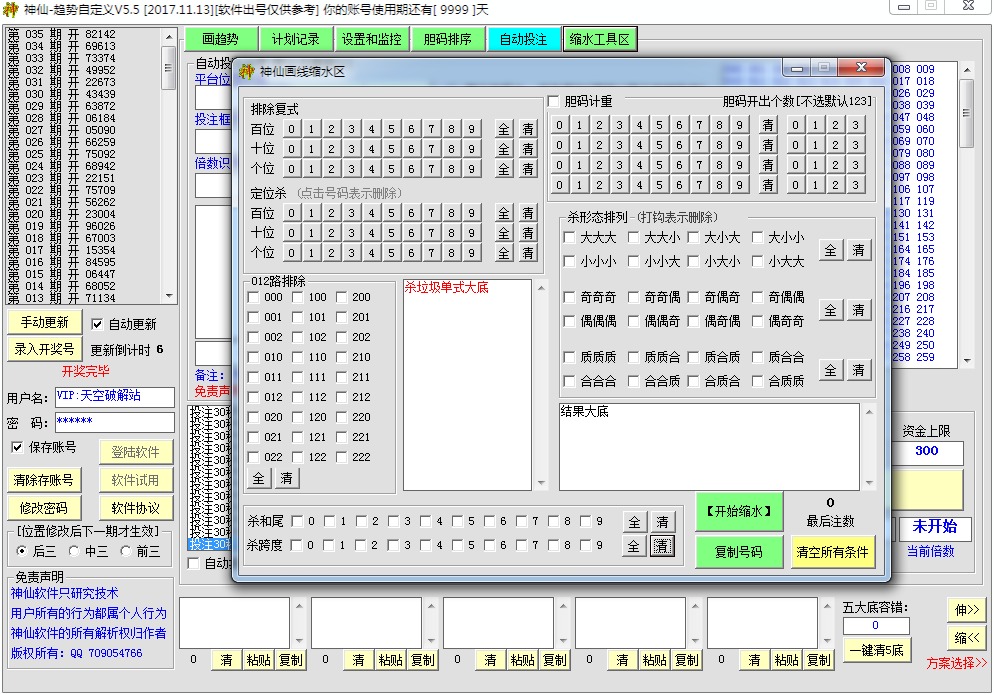Open the 计划记录 tab
994x695 pixels.
coord(295,40)
